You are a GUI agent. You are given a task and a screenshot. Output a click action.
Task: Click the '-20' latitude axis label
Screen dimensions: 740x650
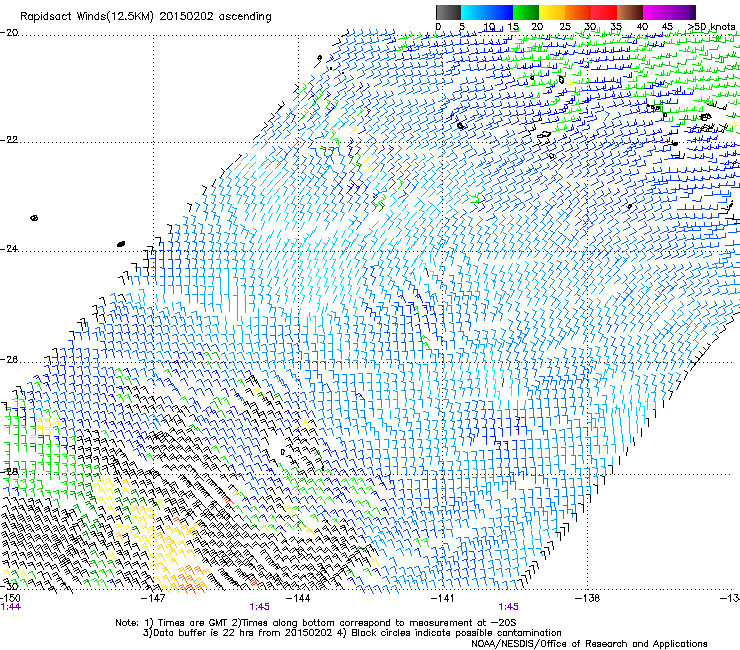(9, 33)
